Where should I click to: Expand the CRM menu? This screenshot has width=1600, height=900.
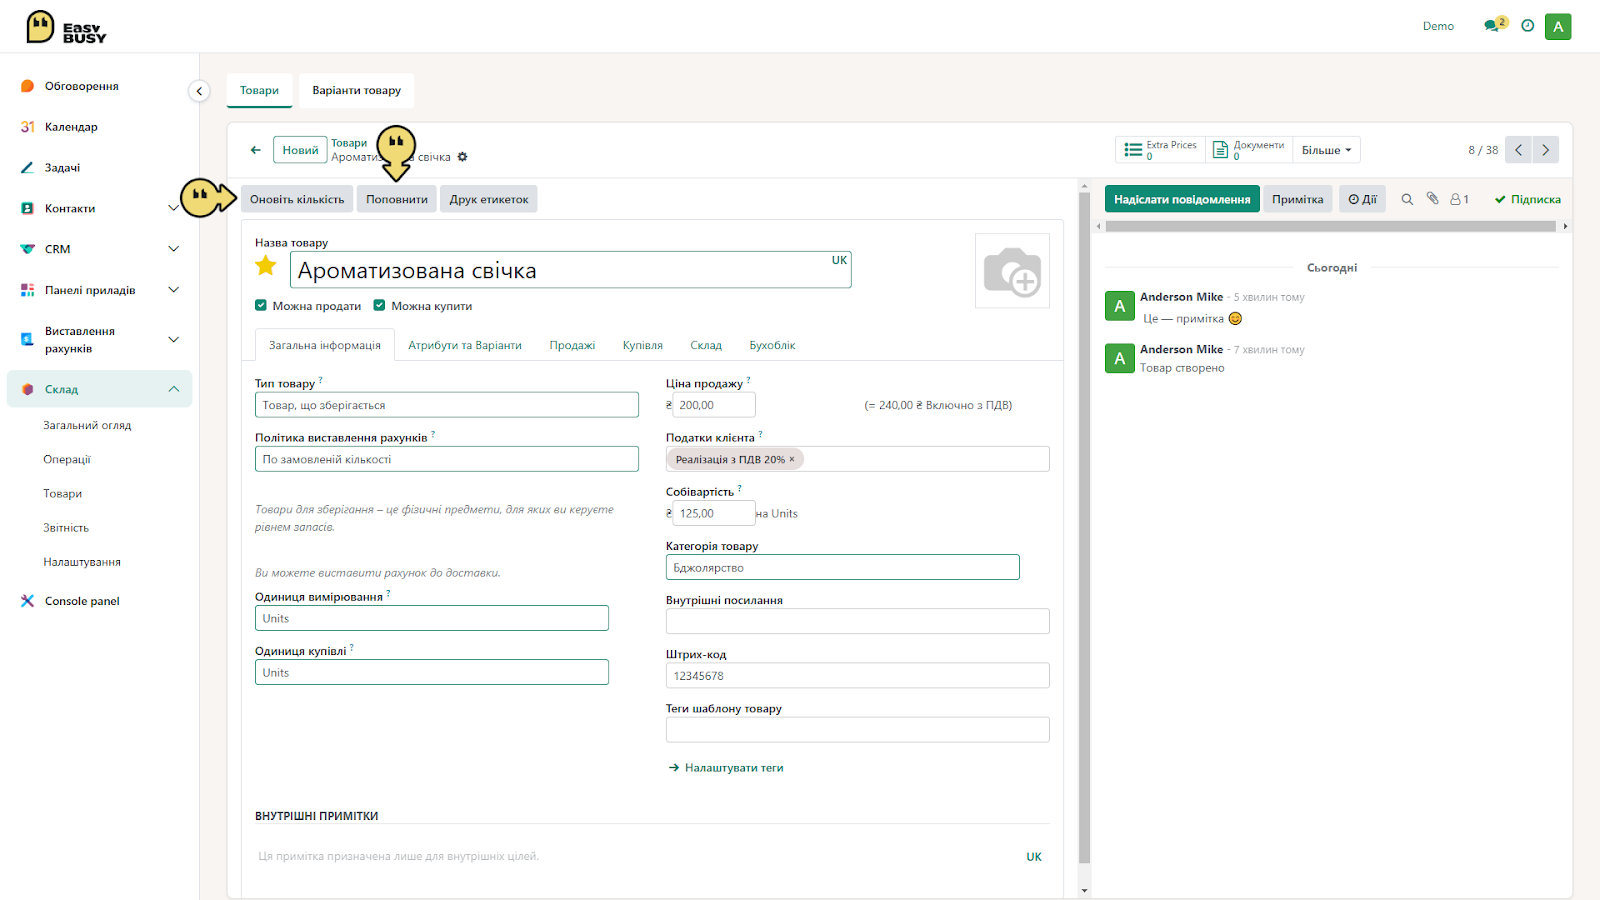point(173,249)
